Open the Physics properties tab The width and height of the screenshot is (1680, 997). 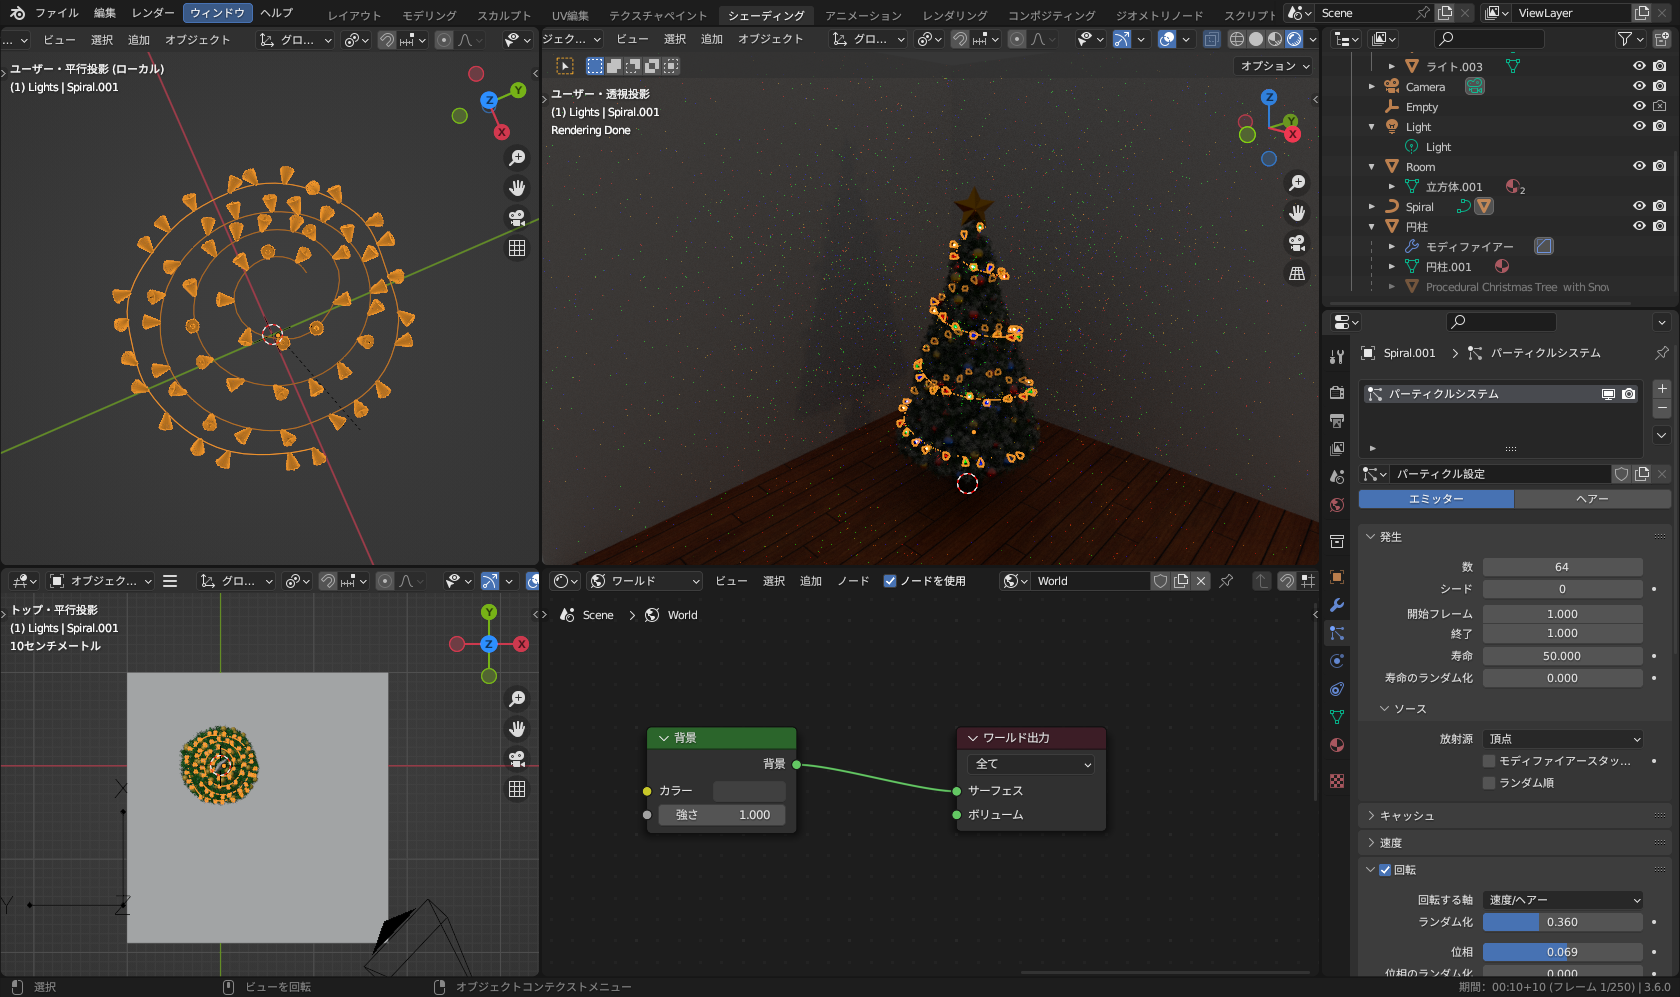pos(1337,661)
